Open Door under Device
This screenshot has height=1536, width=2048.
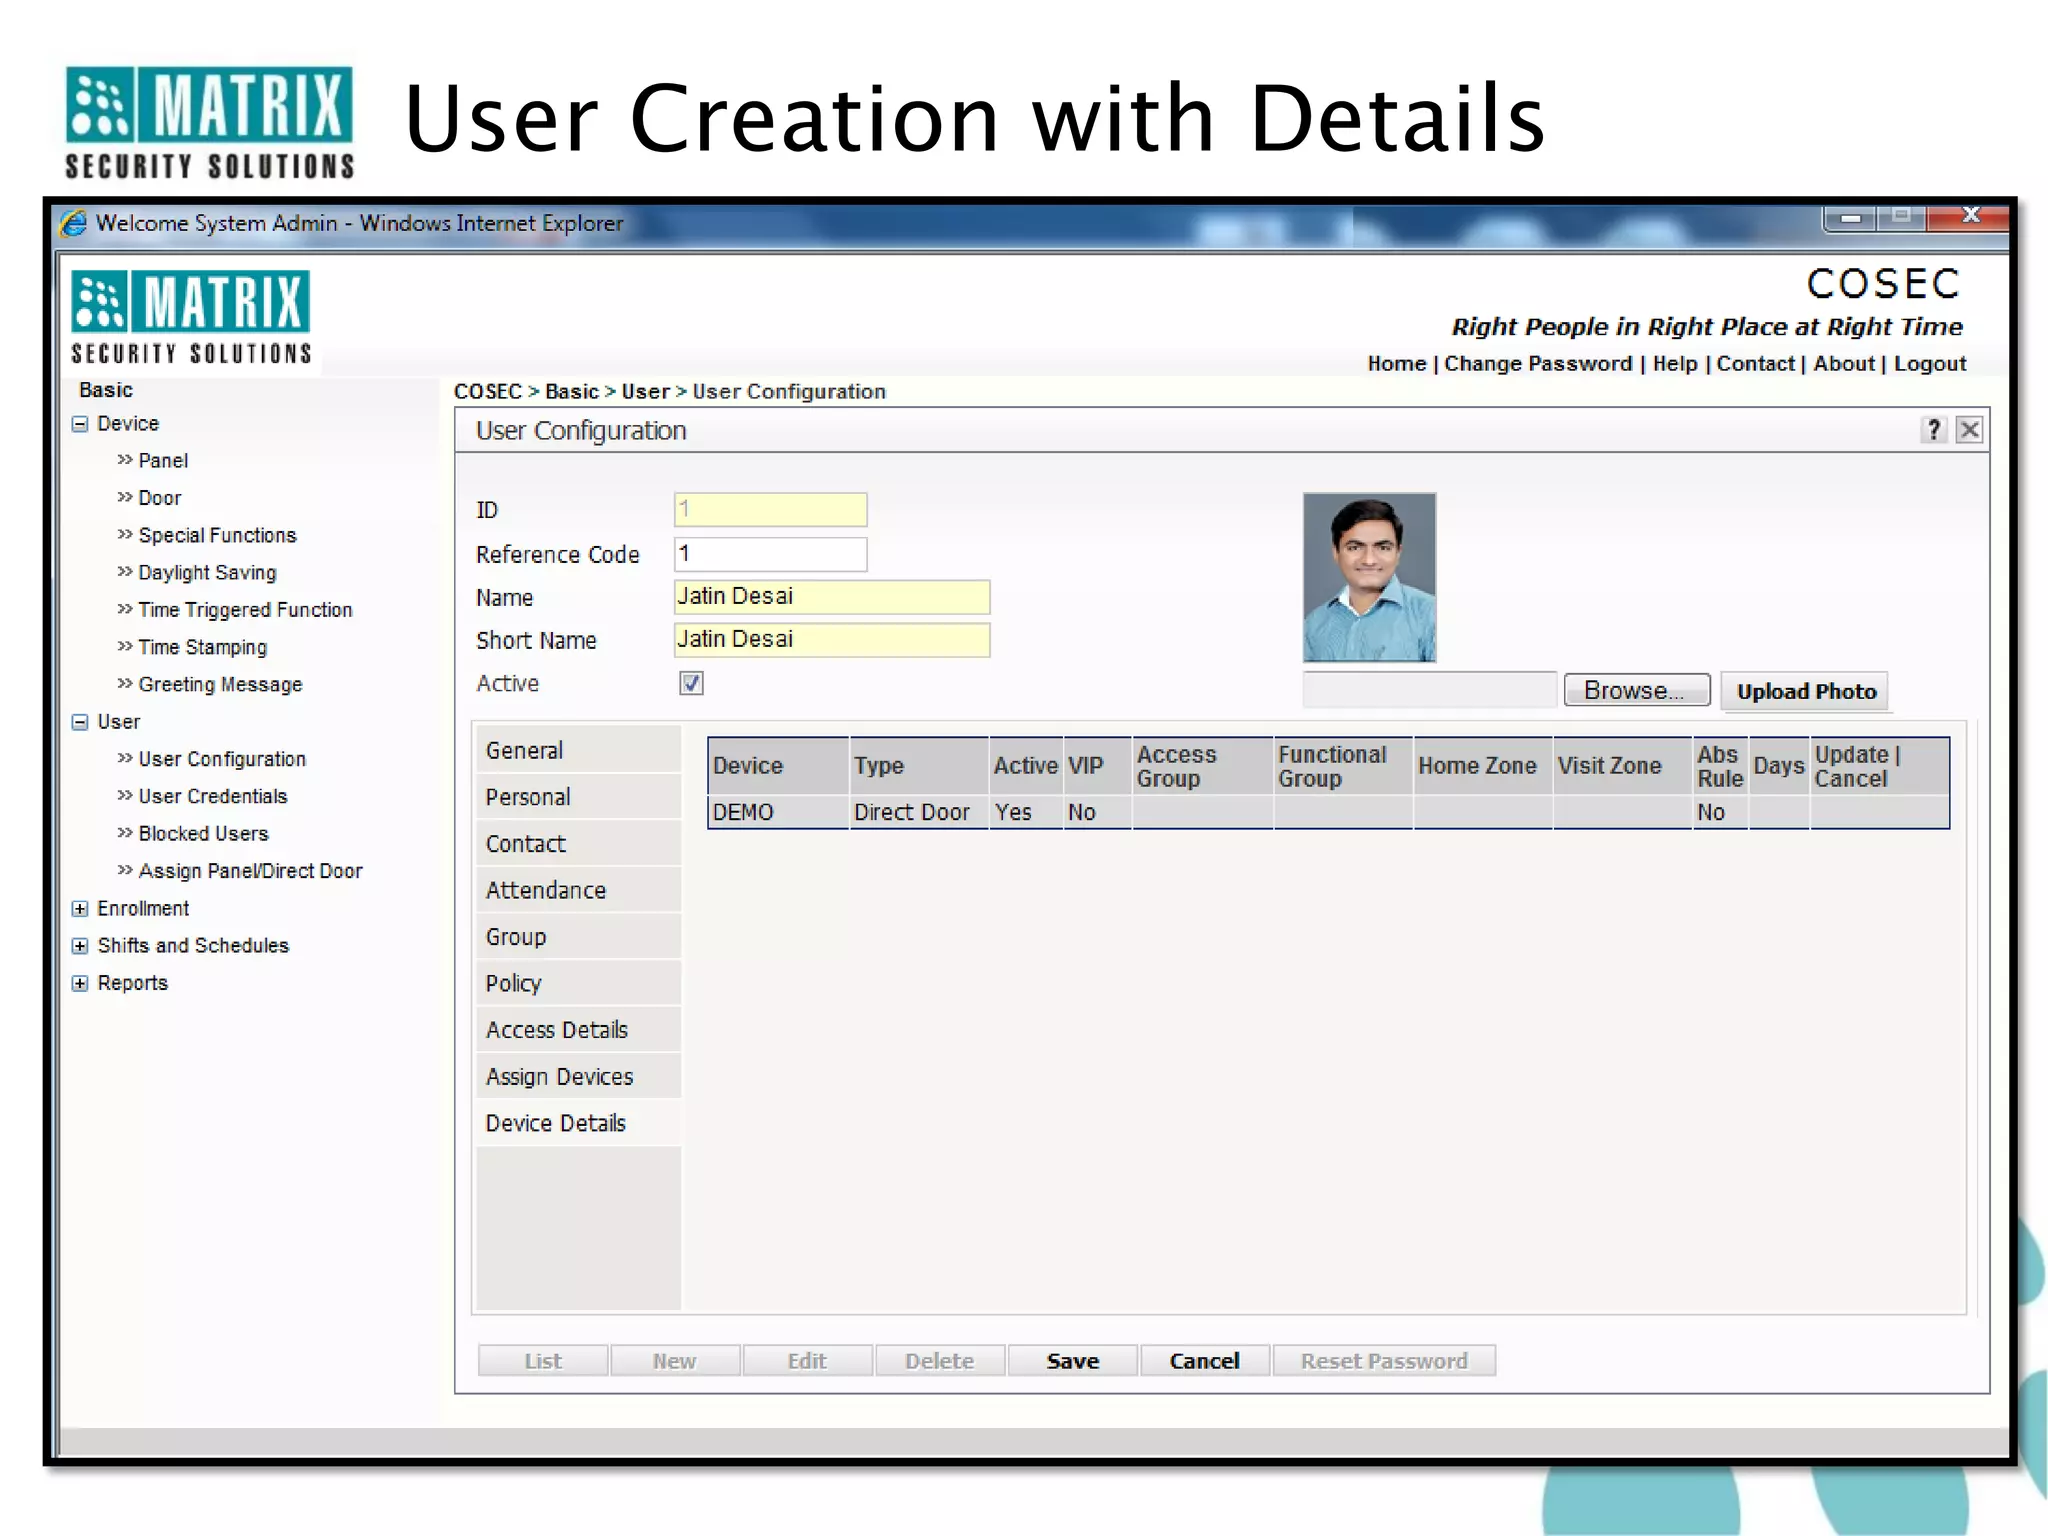160,498
